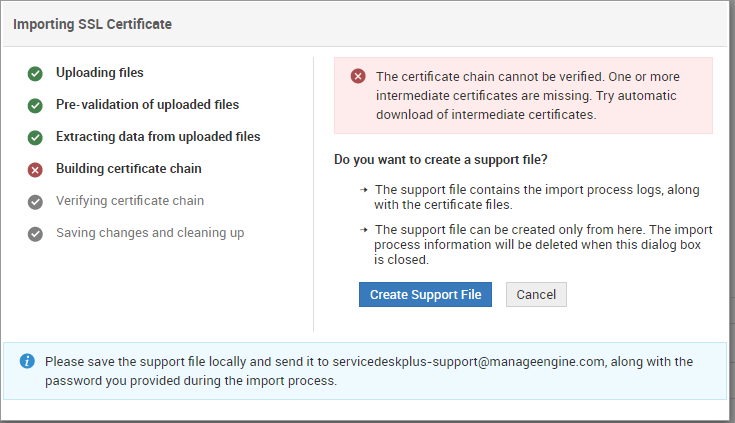The width and height of the screenshot is (735, 423).
Task: Click the Importing SSL Certificate dialog title
Action: [92, 24]
